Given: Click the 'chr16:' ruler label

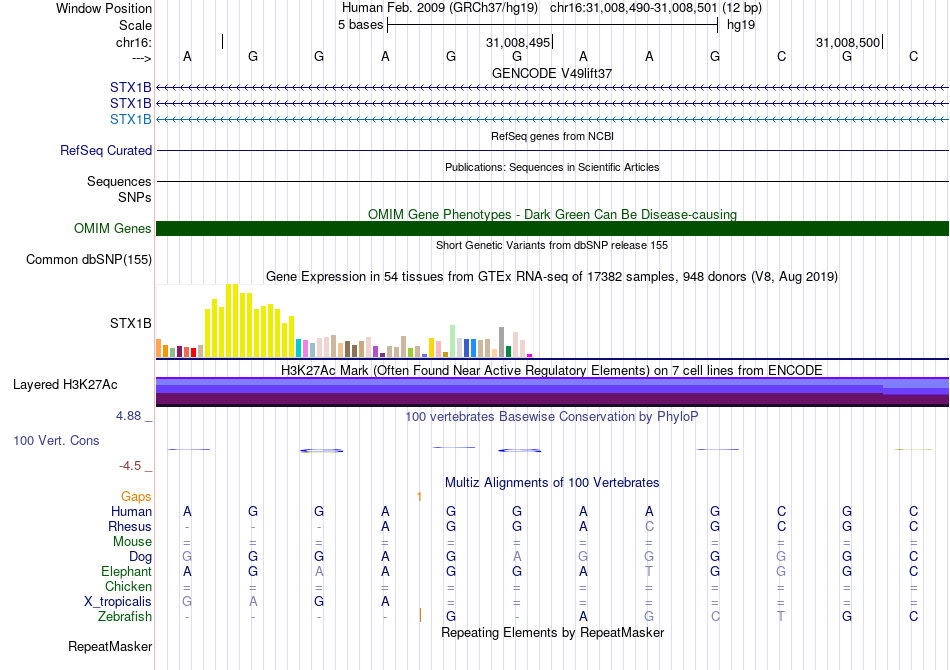Looking at the screenshot, I should coord(134,42).
